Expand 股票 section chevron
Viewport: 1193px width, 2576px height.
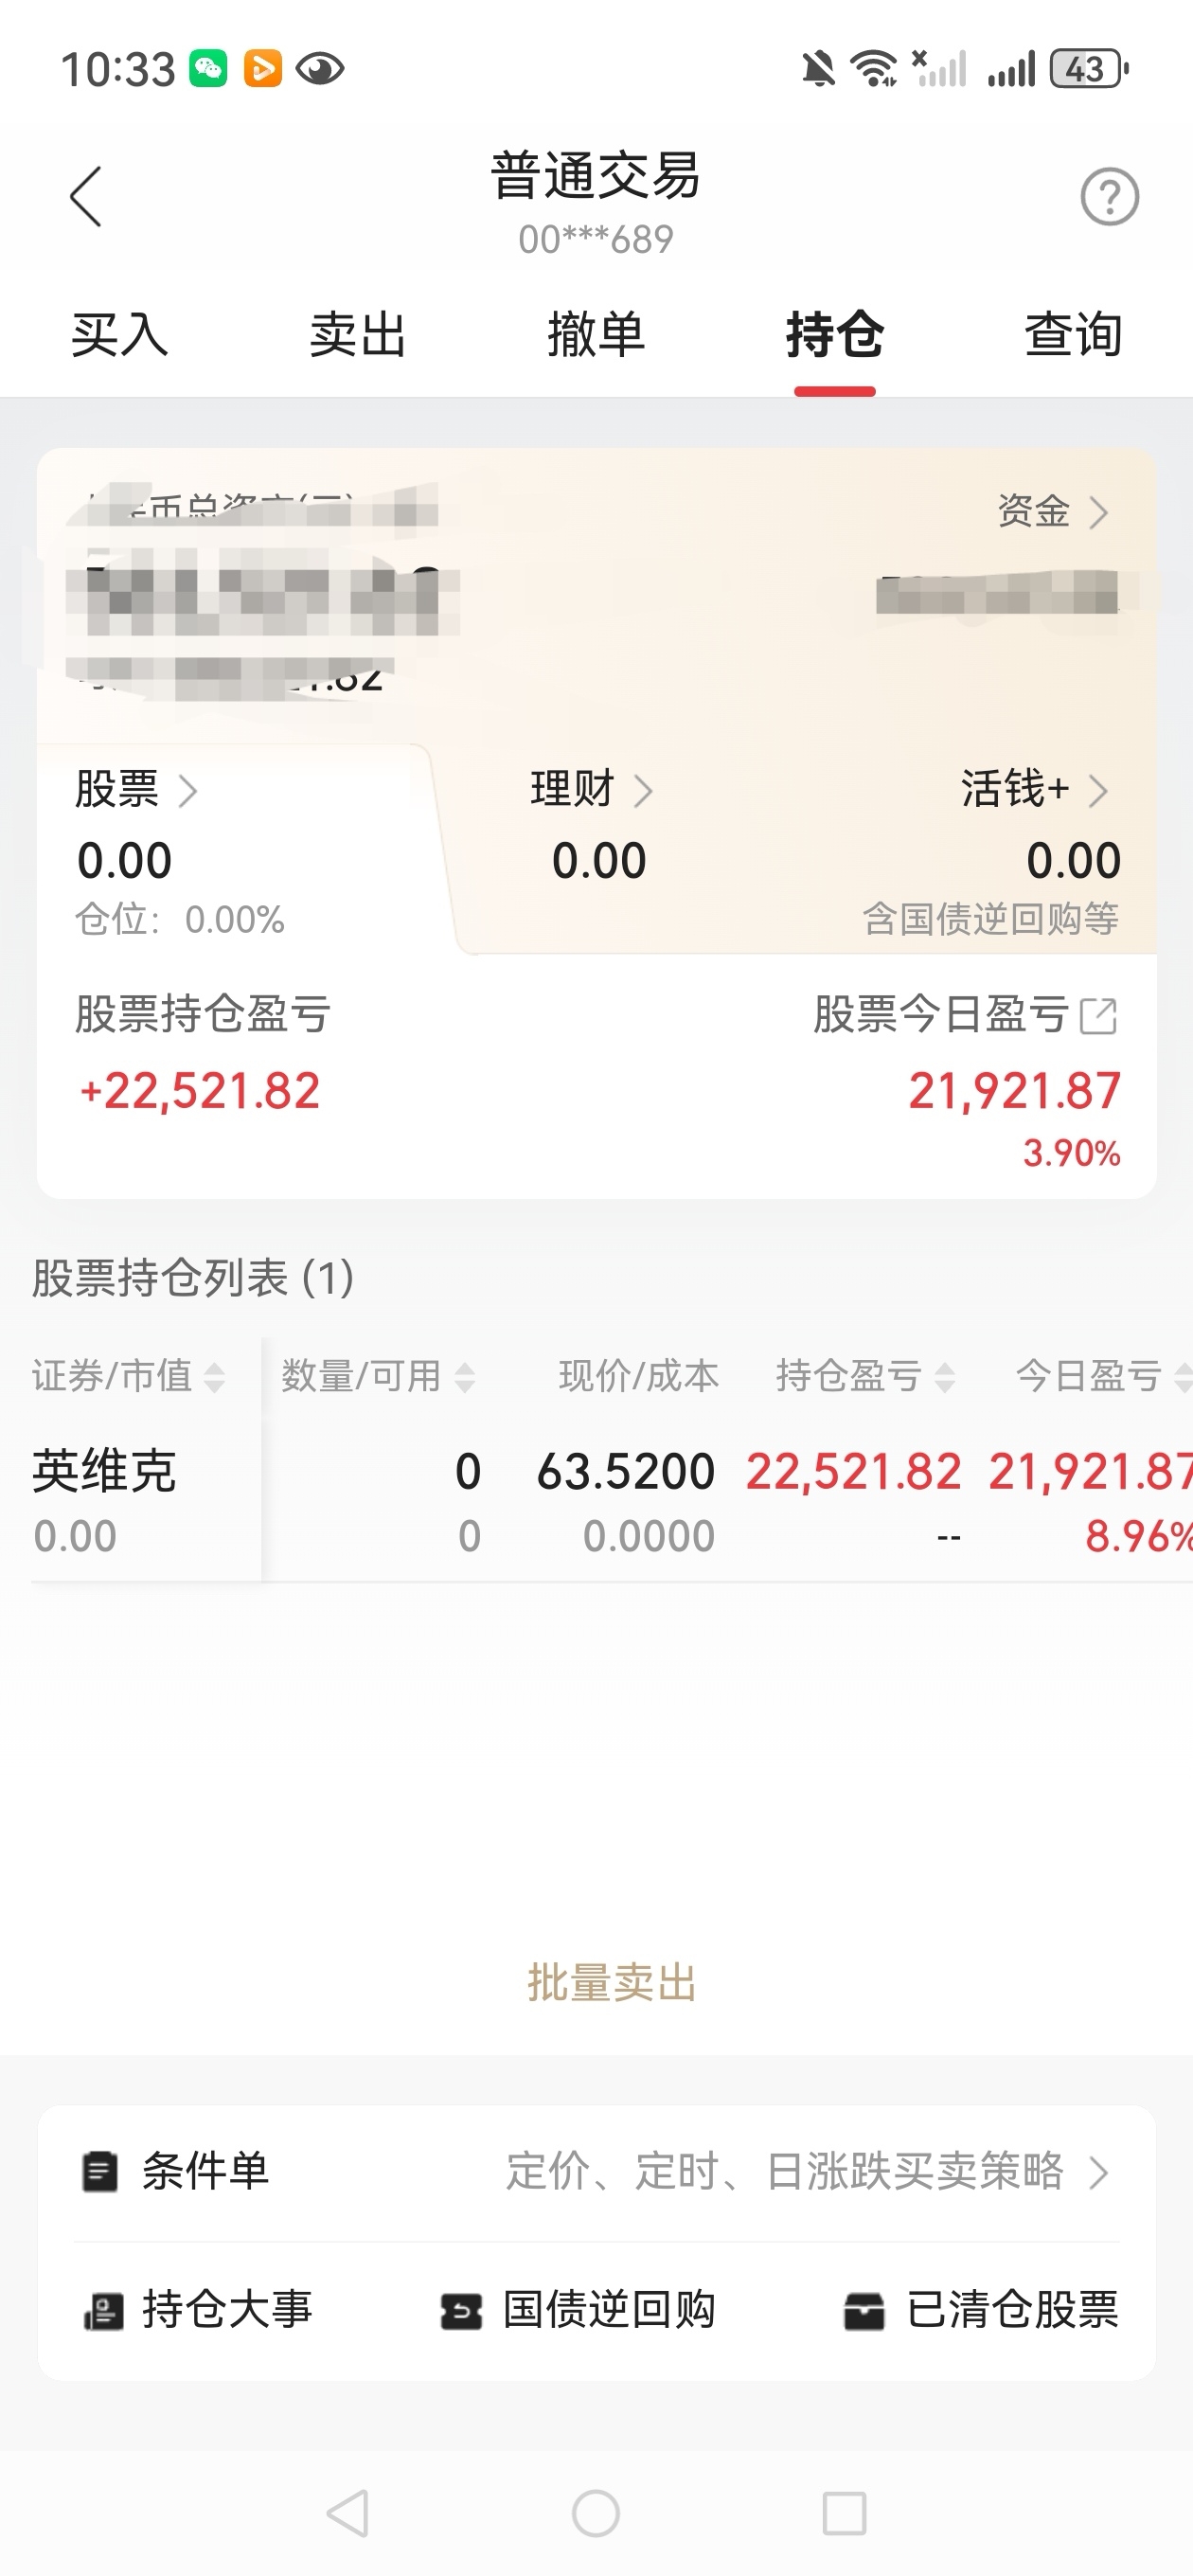[x=187, y=791]
